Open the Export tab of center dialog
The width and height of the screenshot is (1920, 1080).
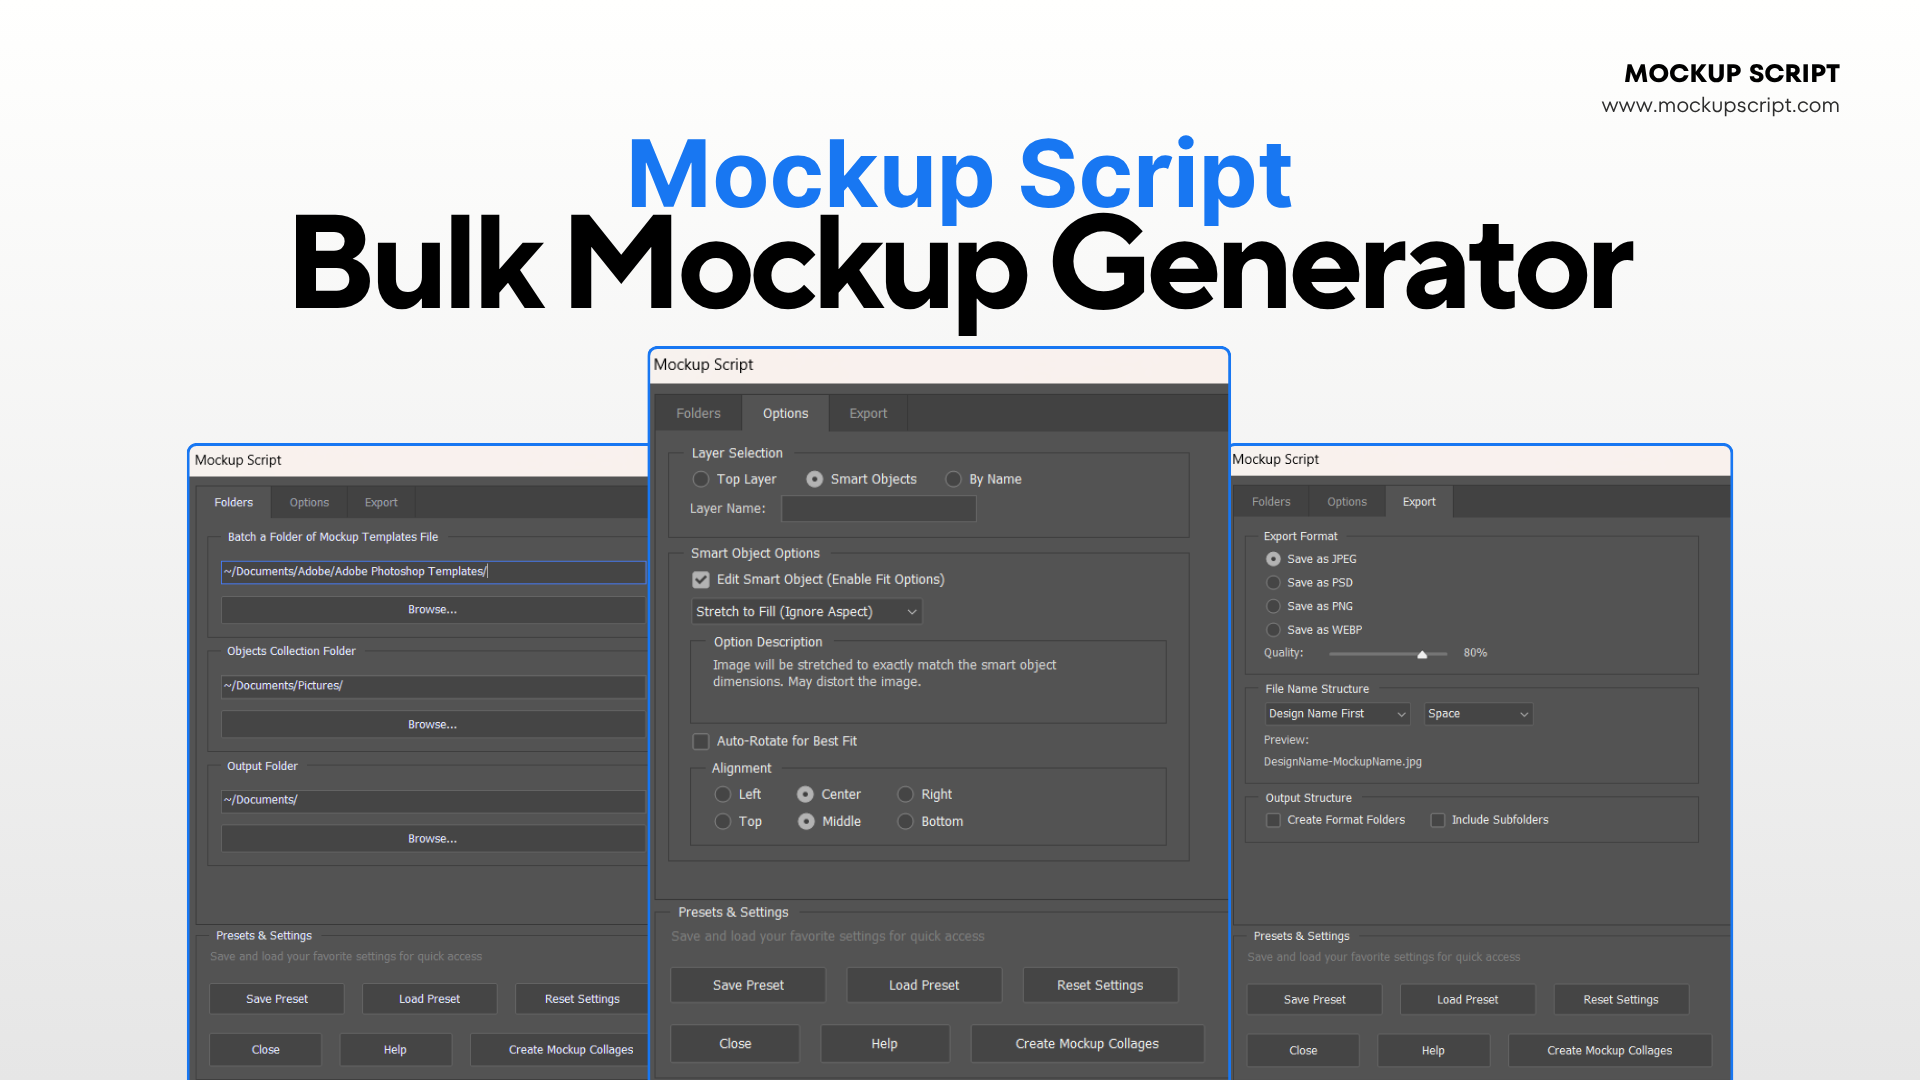coord(867,413)
